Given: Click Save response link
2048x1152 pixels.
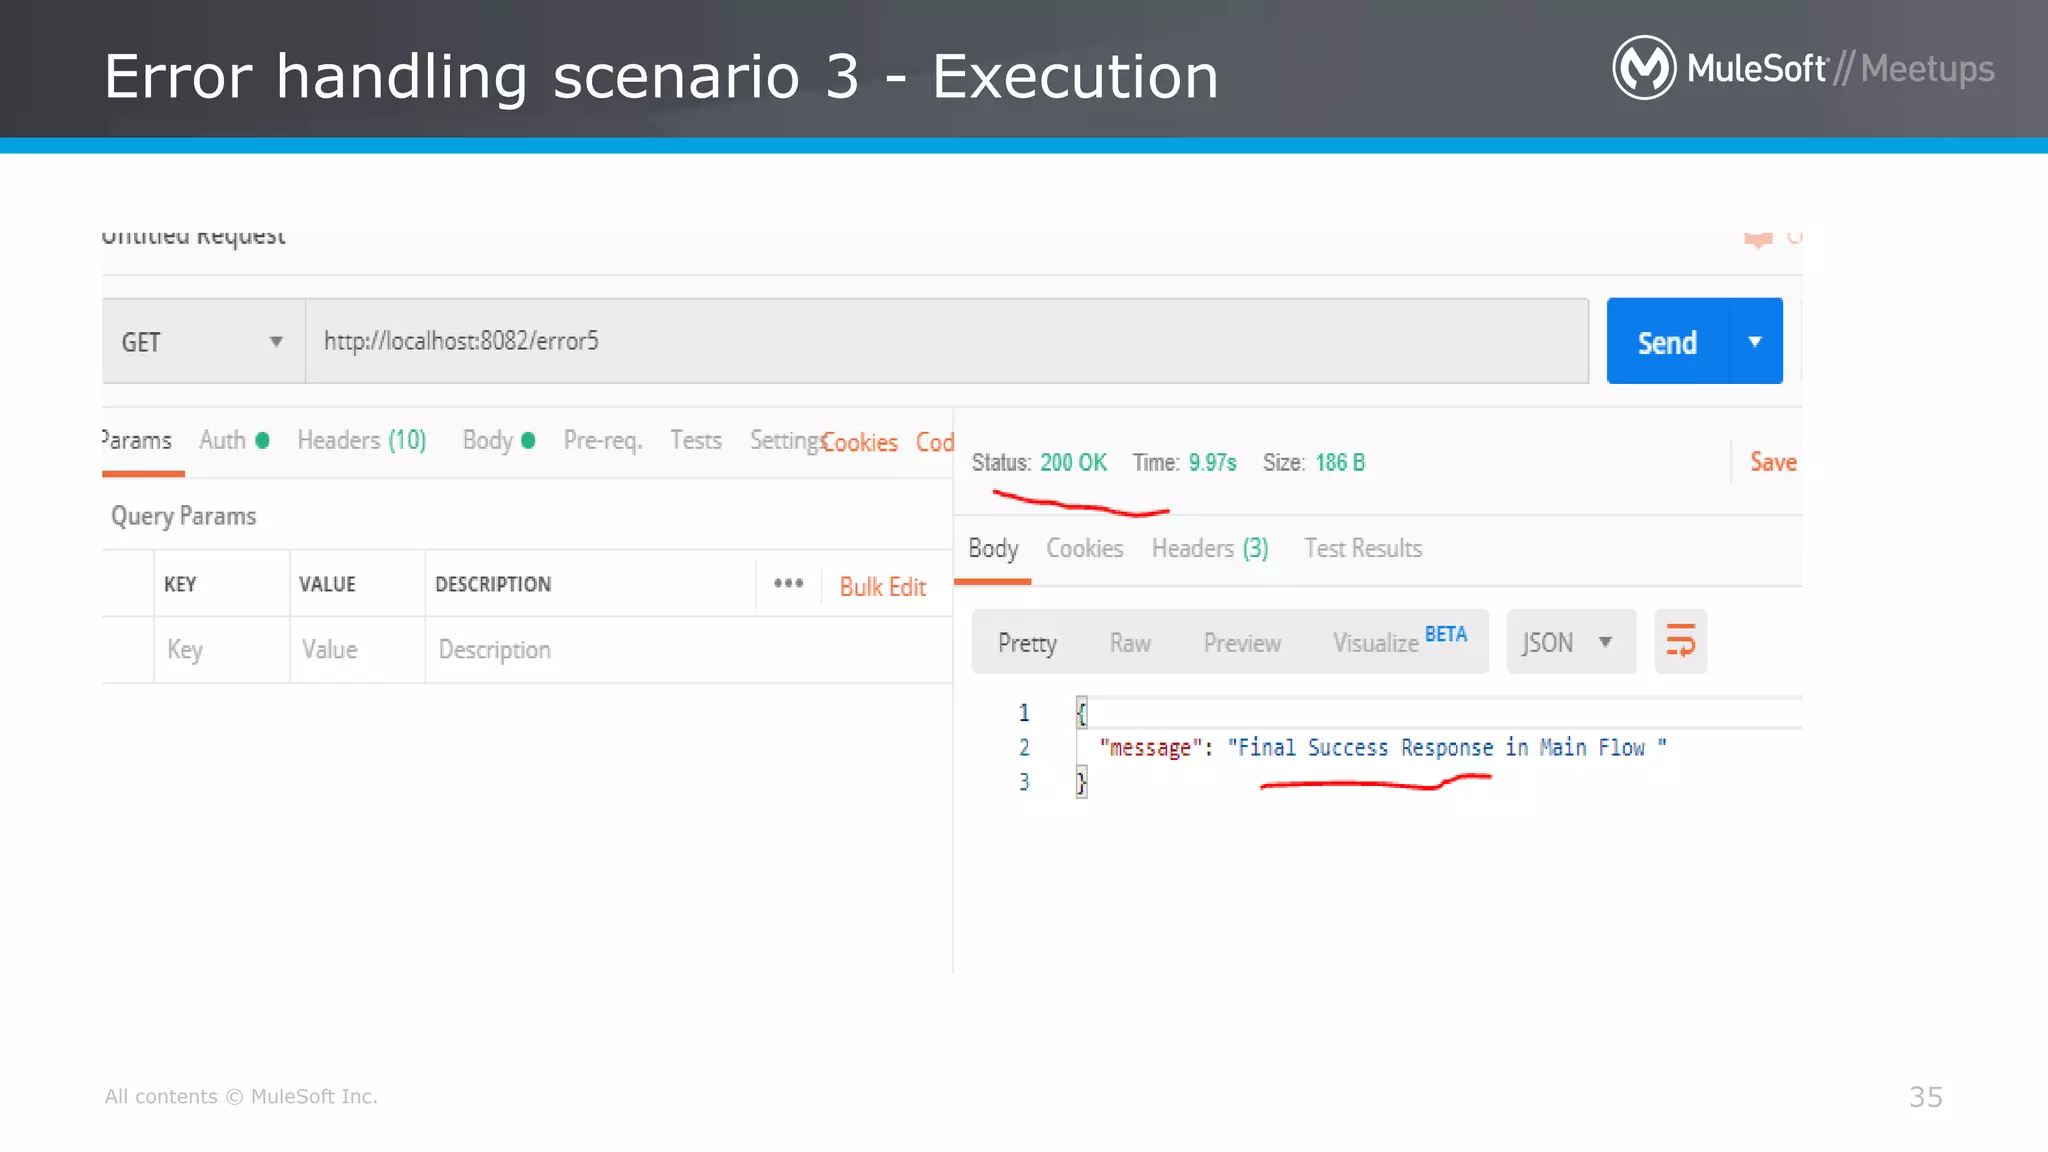Looking at the screenshot, I should (x=1773, y=462).
